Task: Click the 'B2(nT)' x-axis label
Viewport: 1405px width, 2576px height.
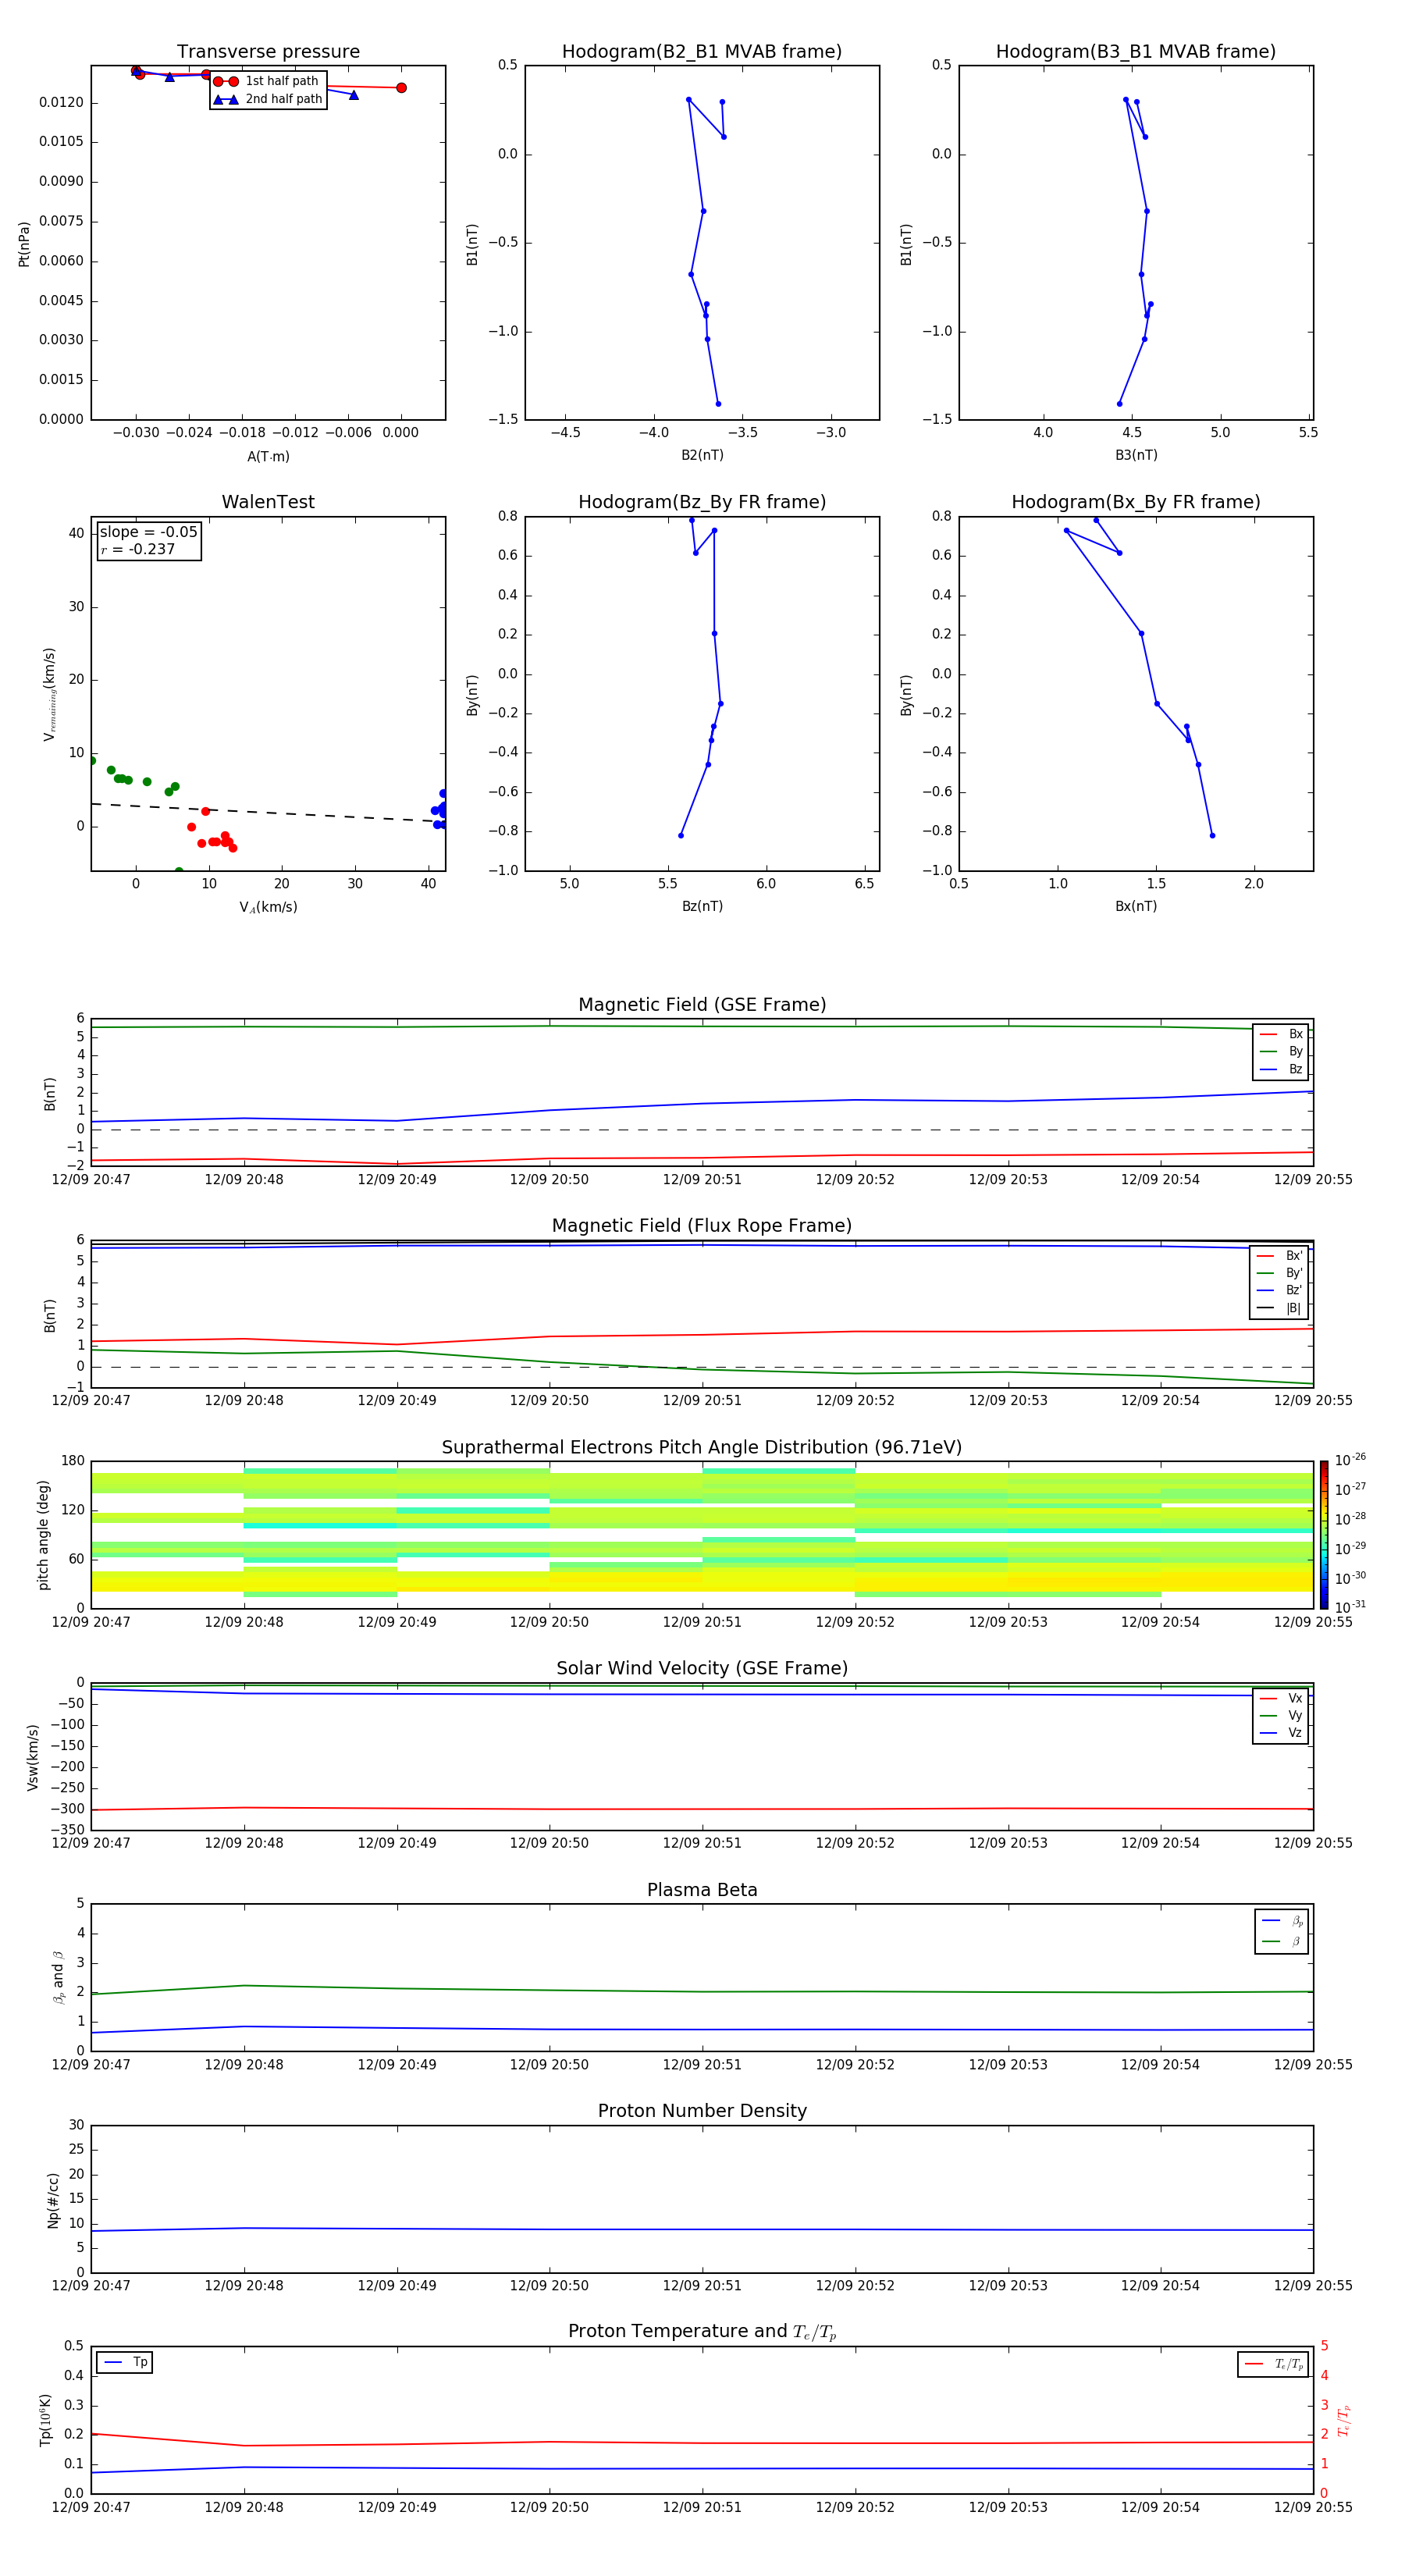Action: [x=702, y=455]
